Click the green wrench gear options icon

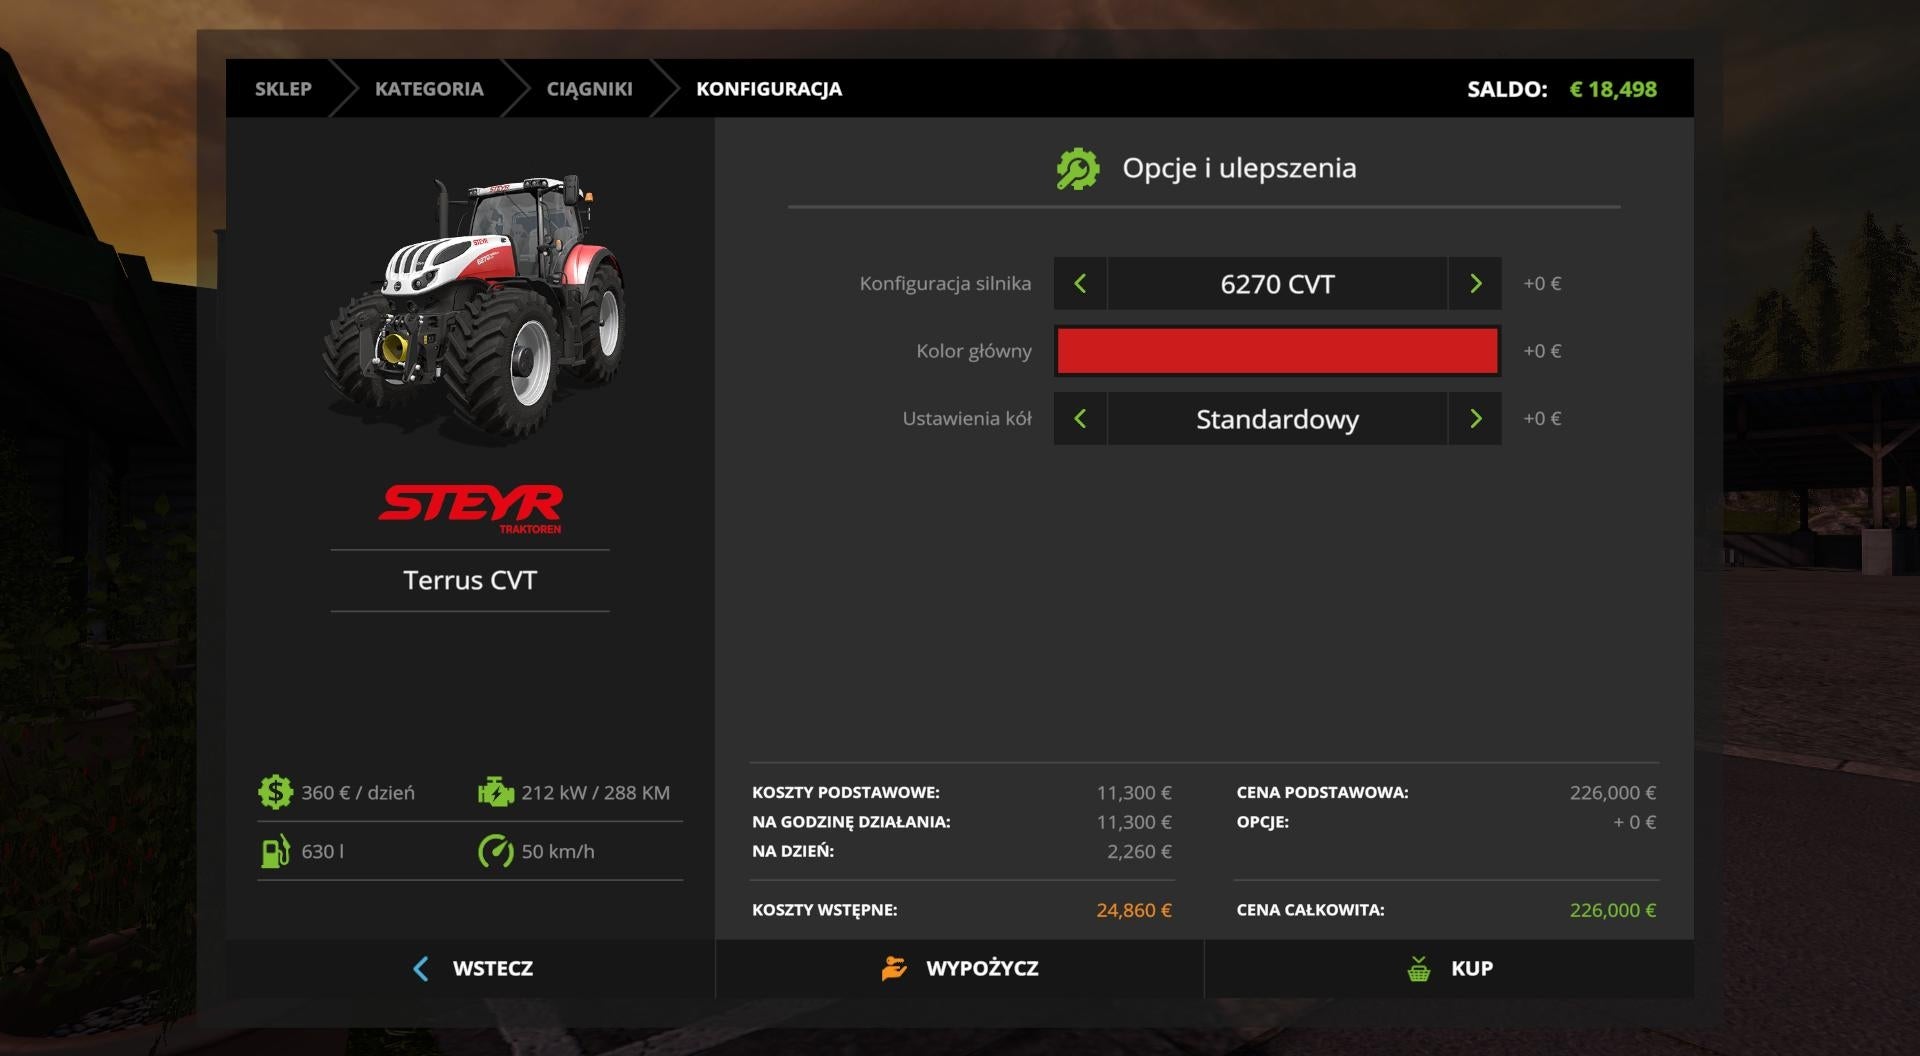click(x=1078, y=168)
